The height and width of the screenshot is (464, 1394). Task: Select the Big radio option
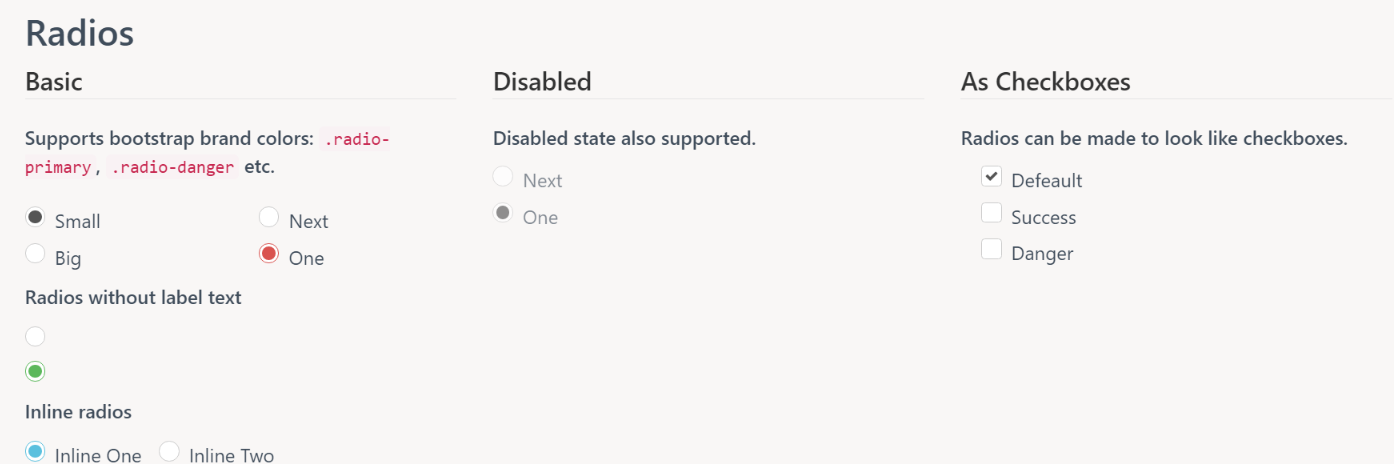[35, 254]
